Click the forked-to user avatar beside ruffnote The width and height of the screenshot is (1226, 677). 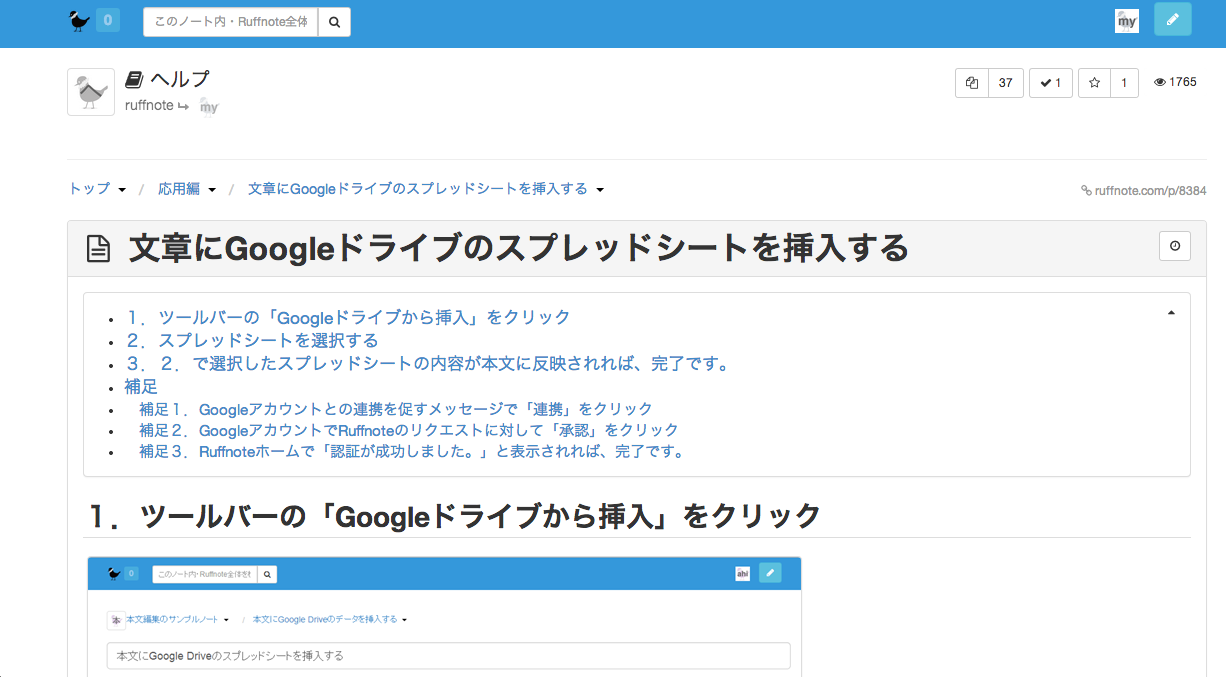208,105
